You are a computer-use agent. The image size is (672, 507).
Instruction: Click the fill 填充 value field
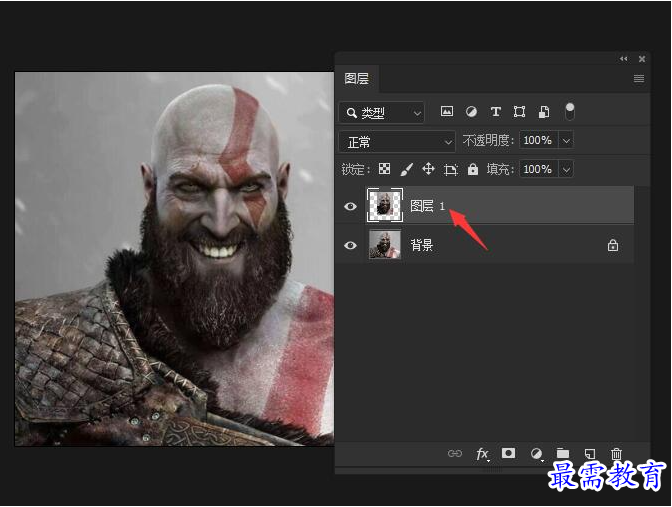tap(538, 169)
